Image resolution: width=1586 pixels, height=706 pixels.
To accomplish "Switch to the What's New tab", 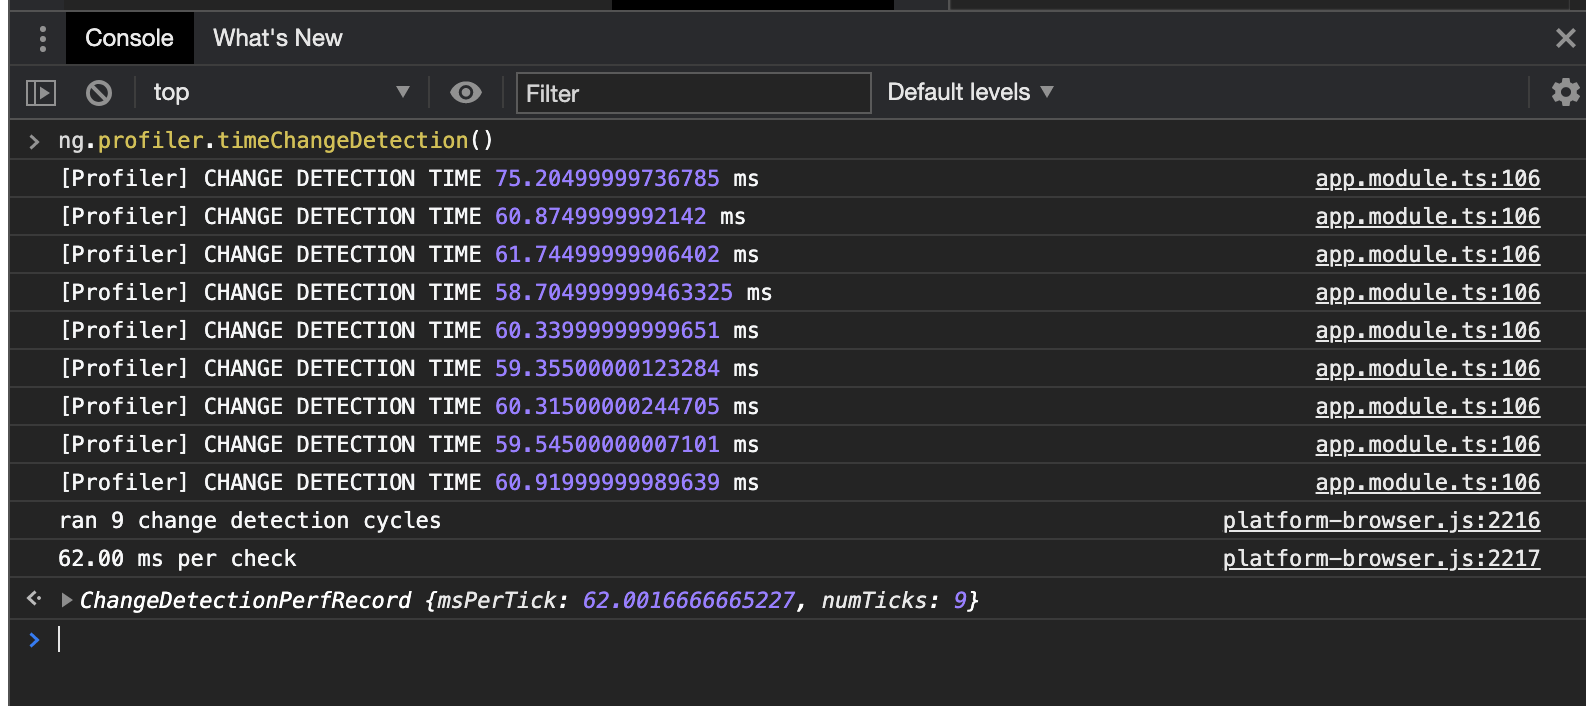I will point(278,38).
